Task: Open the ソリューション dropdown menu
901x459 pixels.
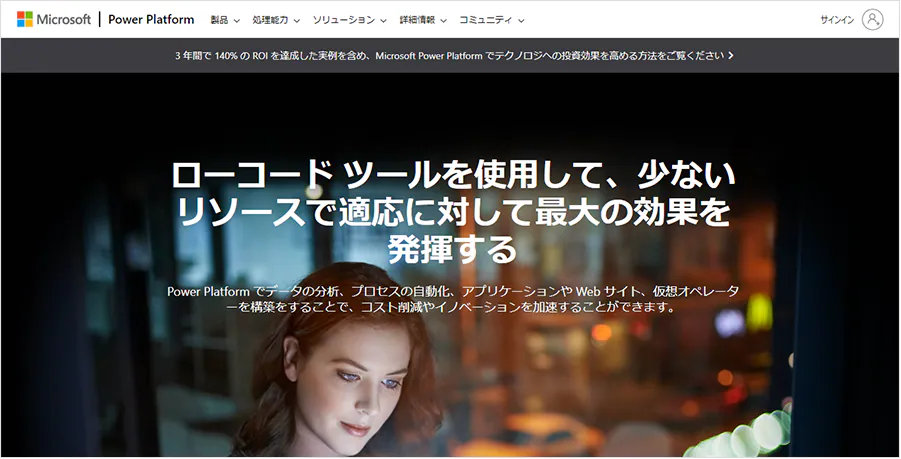Action: coord(349,20)
